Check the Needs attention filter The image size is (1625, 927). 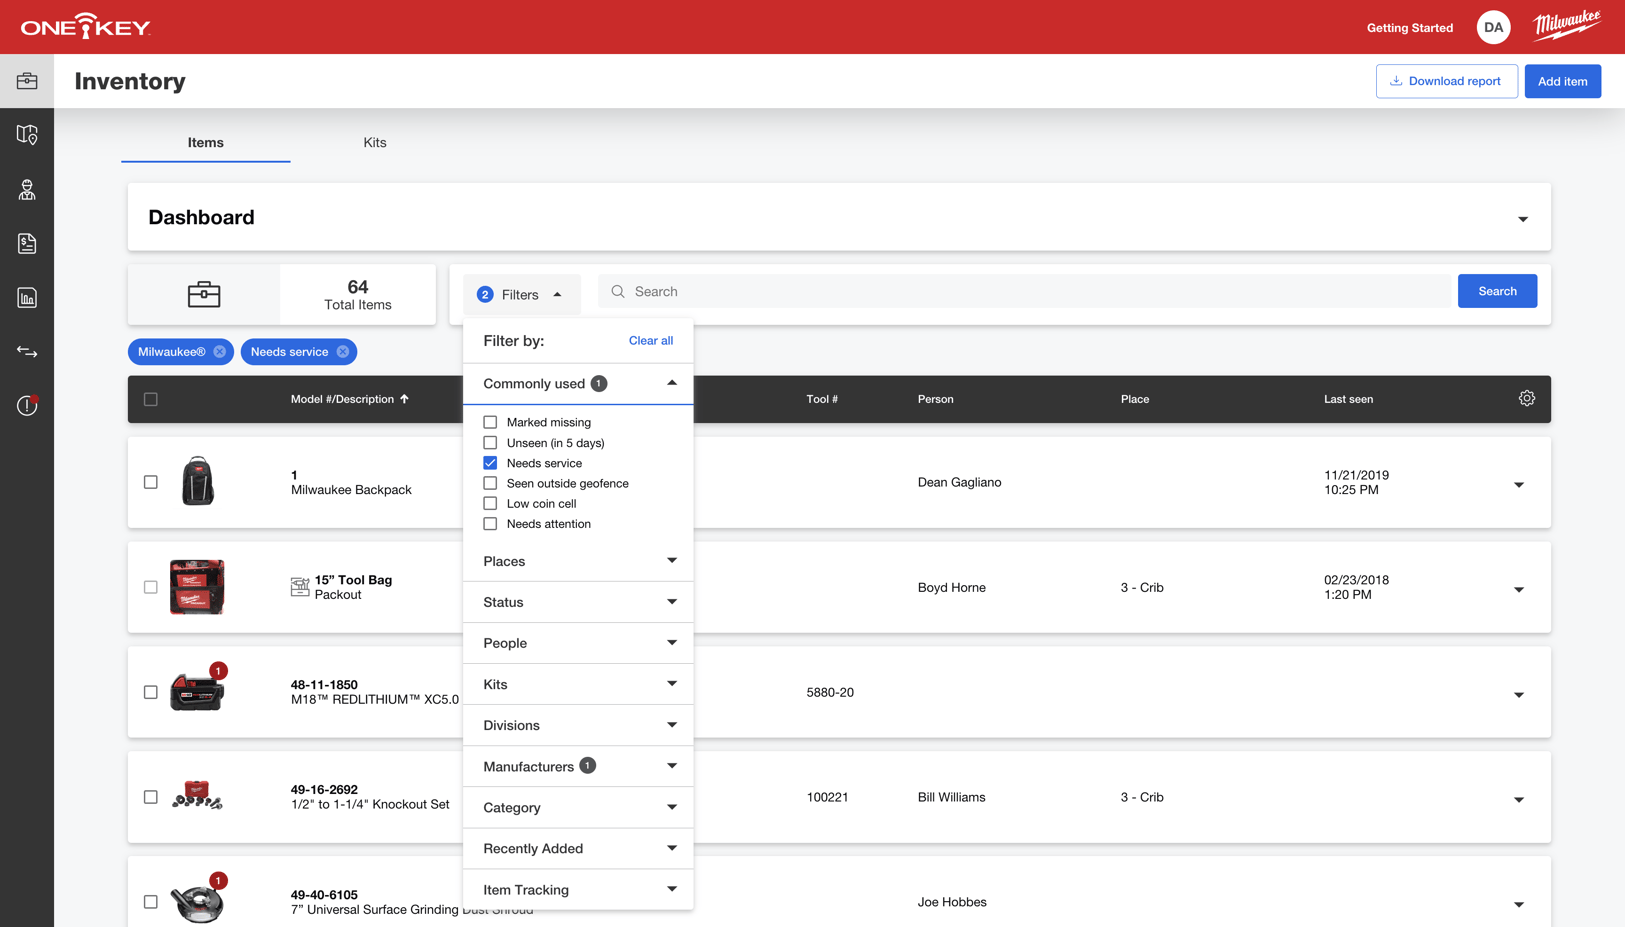tap(490, 524)
